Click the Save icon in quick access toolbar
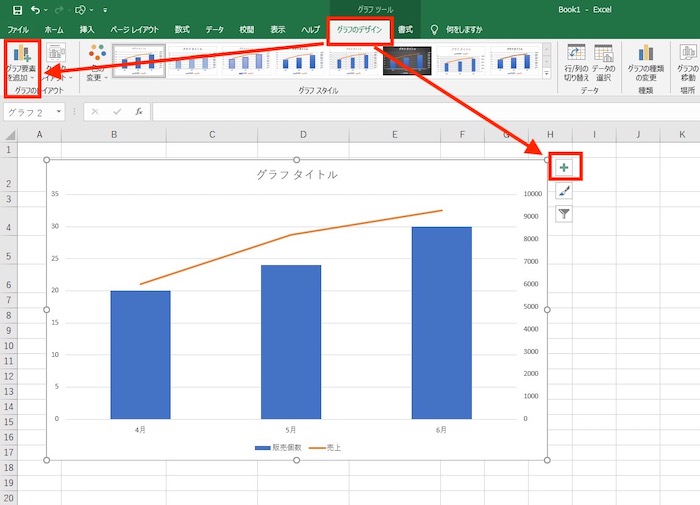Viewport: 700px width, 505px height. [x=17, y=9]
